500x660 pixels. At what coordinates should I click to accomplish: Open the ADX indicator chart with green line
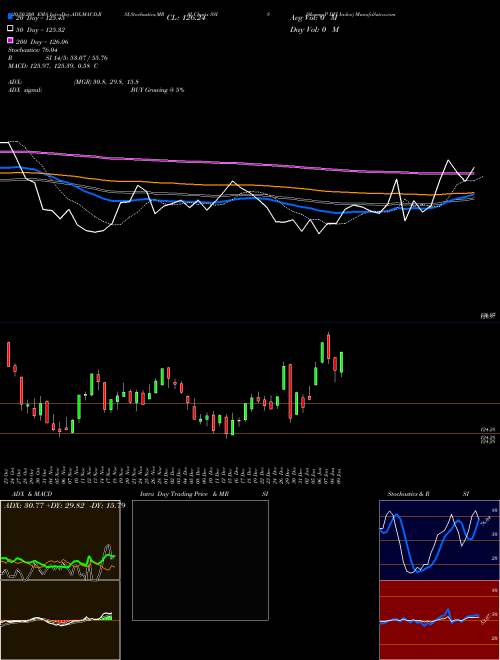coord(60,540)
